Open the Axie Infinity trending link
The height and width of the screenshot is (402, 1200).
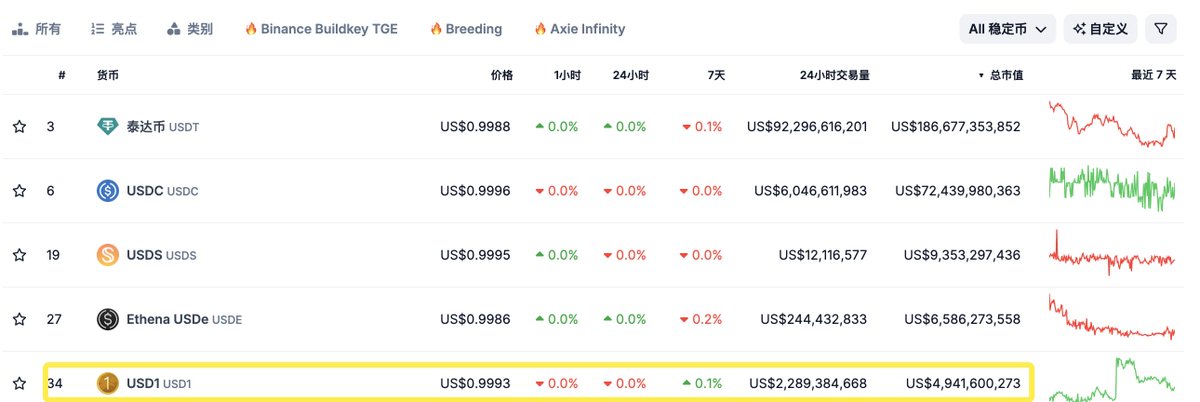(x=579, y=29)
